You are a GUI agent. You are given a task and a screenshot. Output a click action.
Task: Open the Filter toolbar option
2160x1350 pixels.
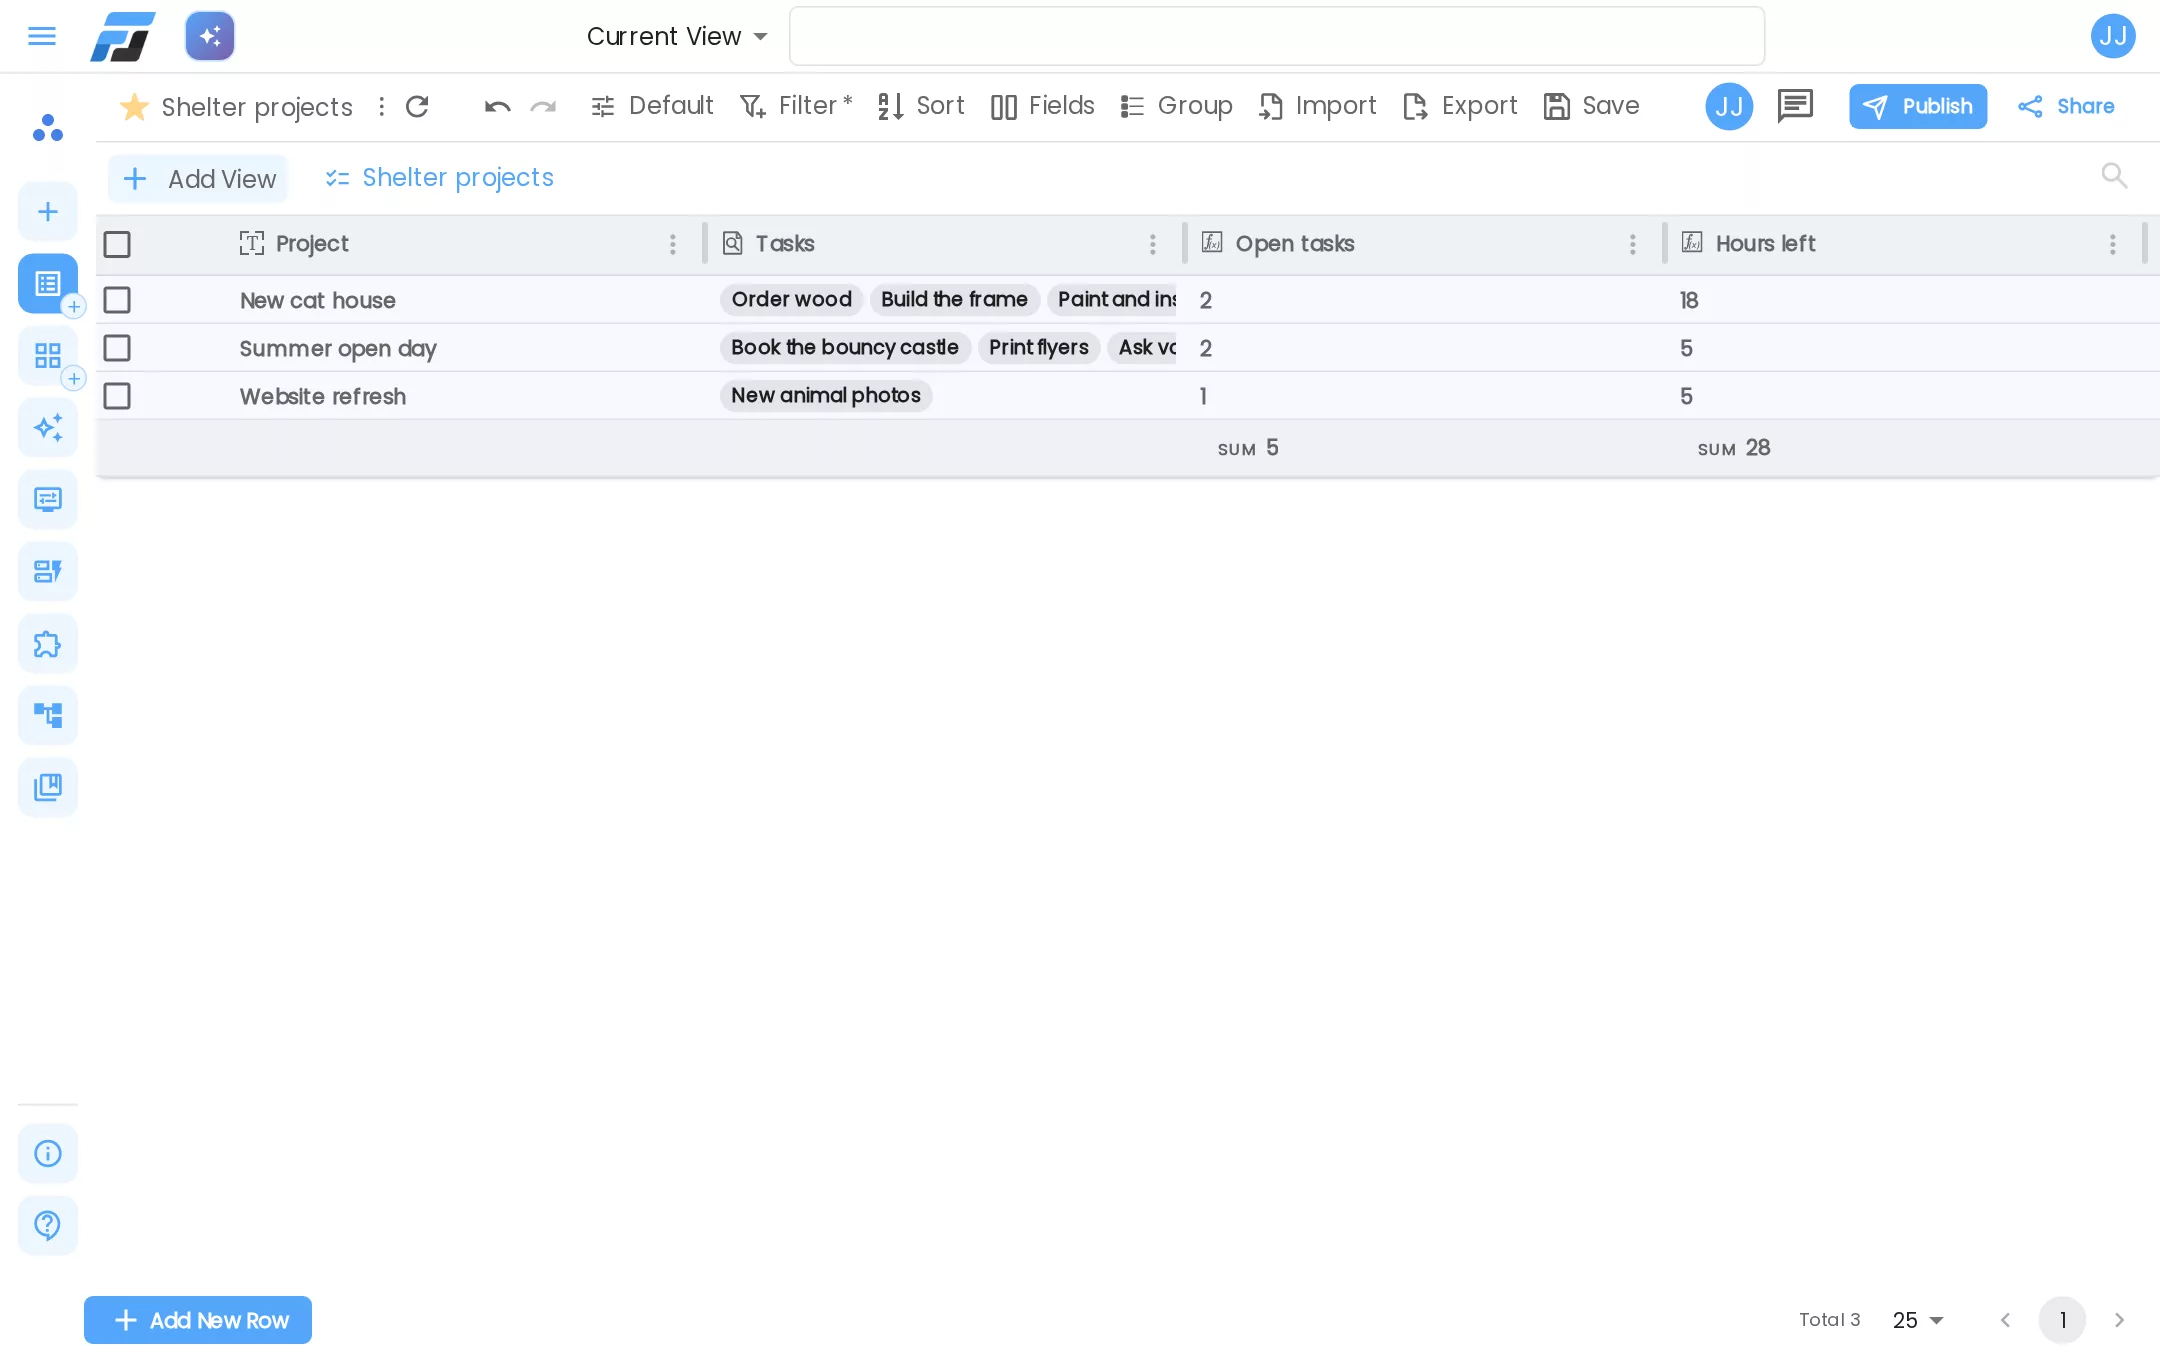pyautogui.click(x=795, y=106)
